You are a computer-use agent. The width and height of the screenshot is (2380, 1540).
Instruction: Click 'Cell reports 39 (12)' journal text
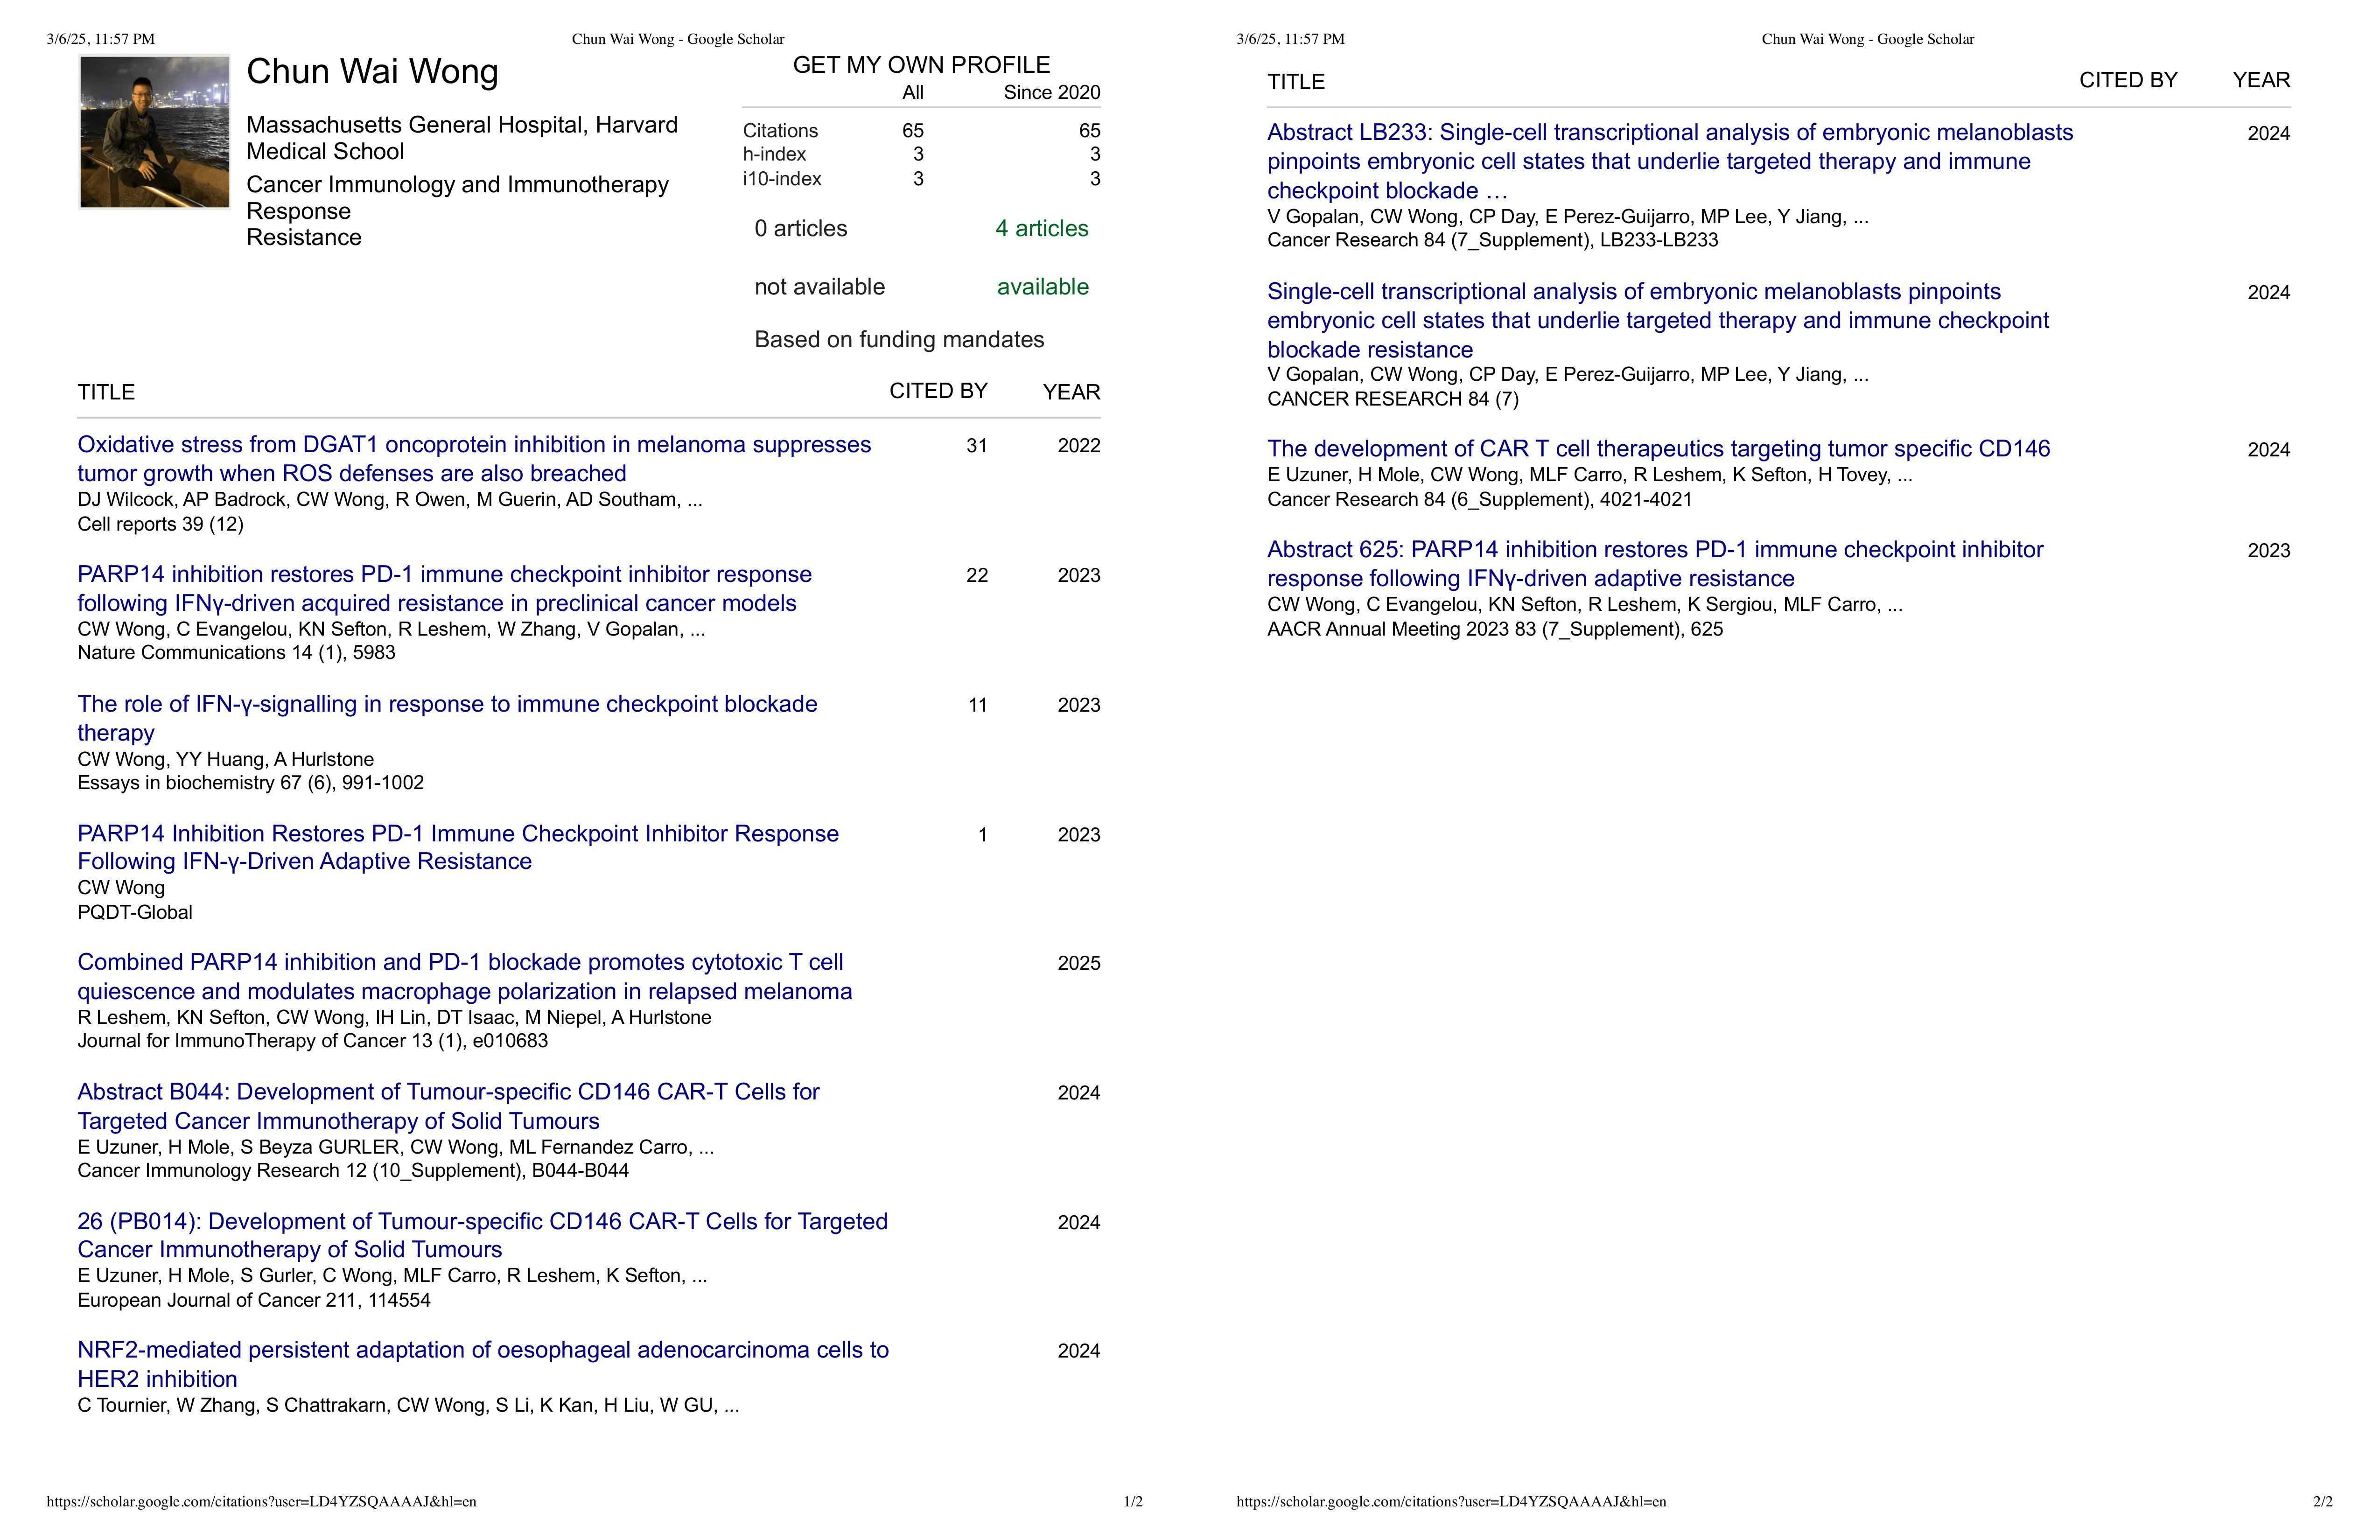pos(161,524)
